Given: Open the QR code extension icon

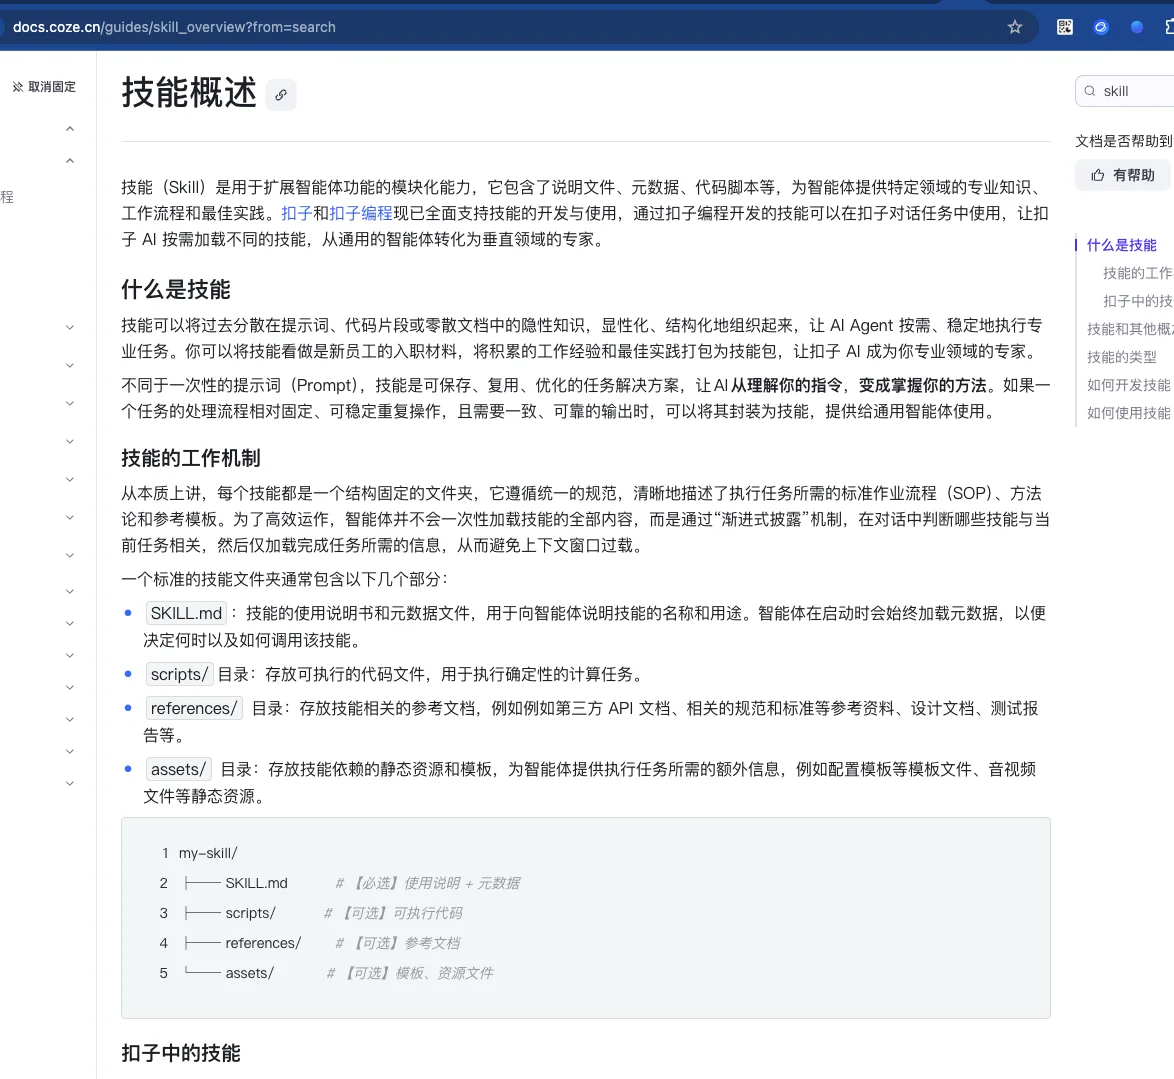Looking at the screenshot, I should pyautogui.click(x=1065, y=28).
